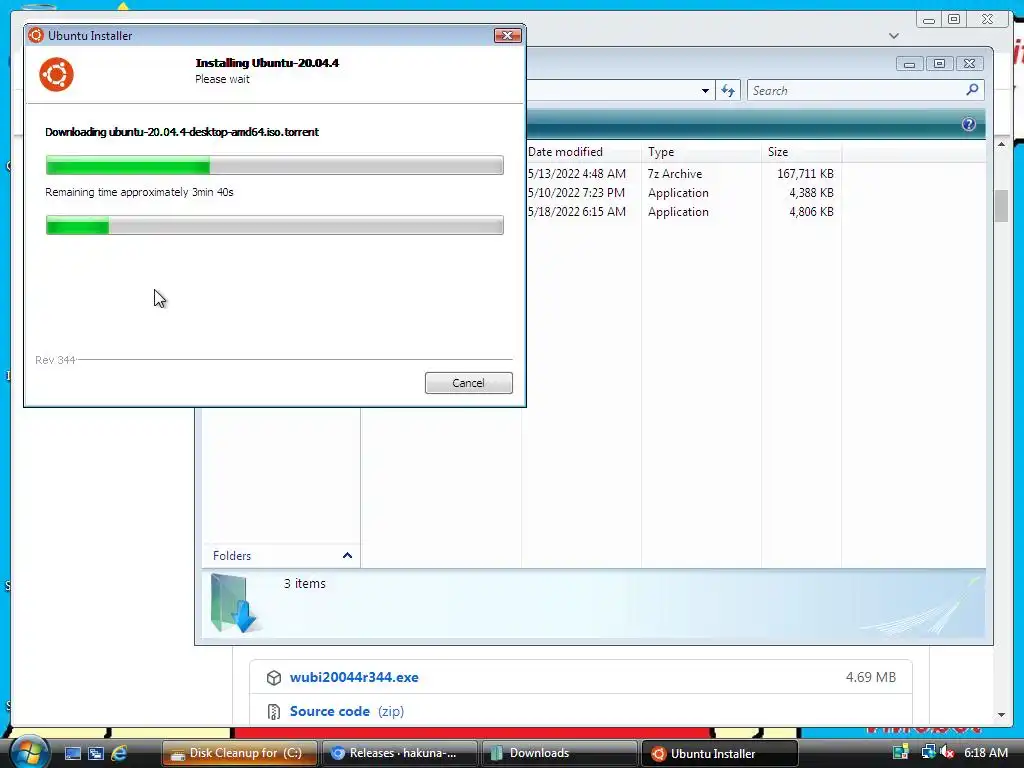Select the Application row dated 5/10/2022 7:23 PM
1024x768 pixels.
coord(680,193)
